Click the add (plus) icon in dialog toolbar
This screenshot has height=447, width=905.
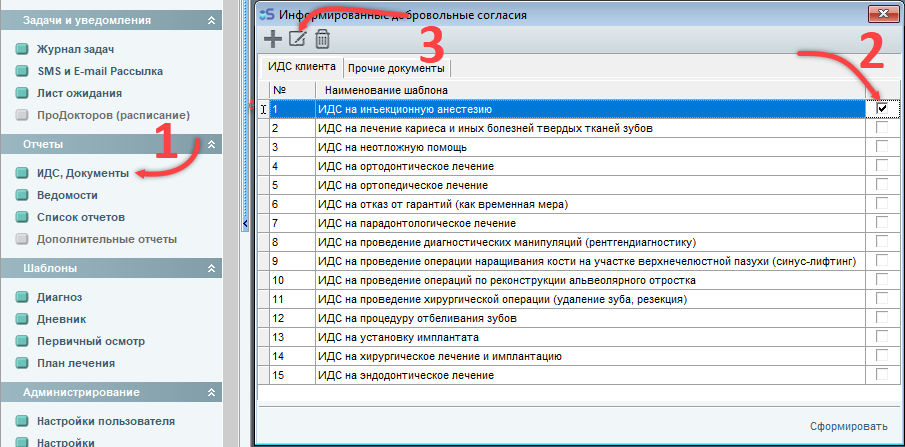272,39
